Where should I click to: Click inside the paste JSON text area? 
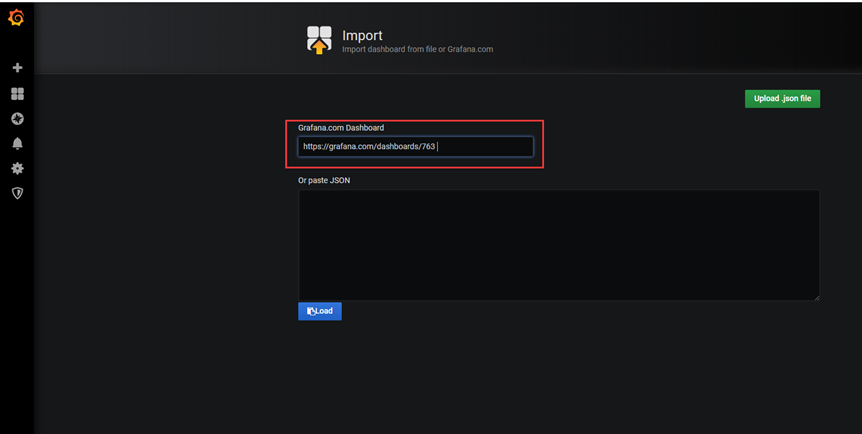point(559,245)
